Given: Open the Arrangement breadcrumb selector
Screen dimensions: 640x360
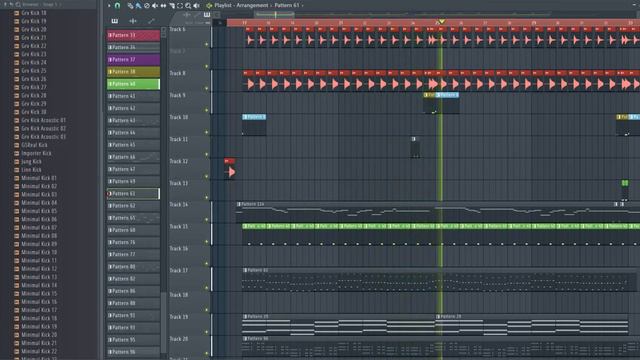Looking at the screenshot, I should tap(252, 6).
